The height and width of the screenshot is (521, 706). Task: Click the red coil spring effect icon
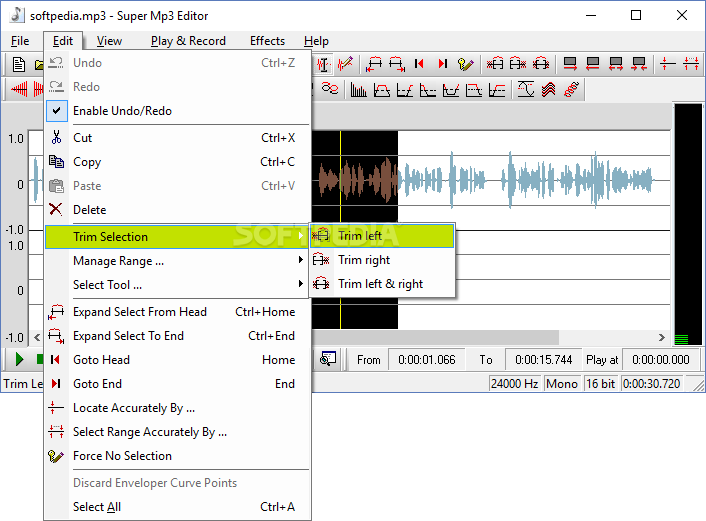coord(571,90)
